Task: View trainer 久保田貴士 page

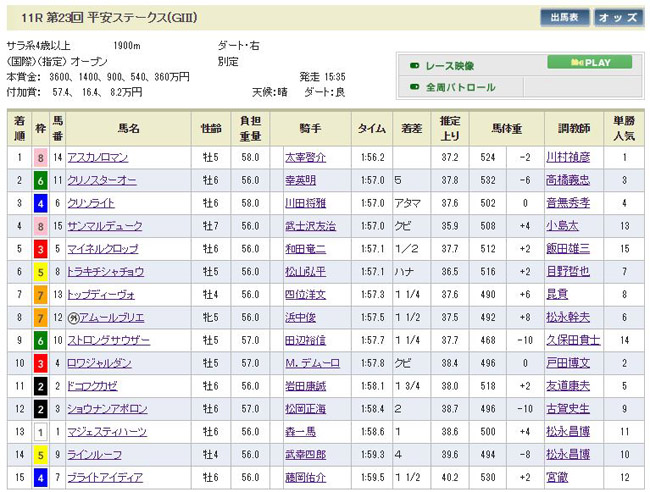Action: pos(574,341)
